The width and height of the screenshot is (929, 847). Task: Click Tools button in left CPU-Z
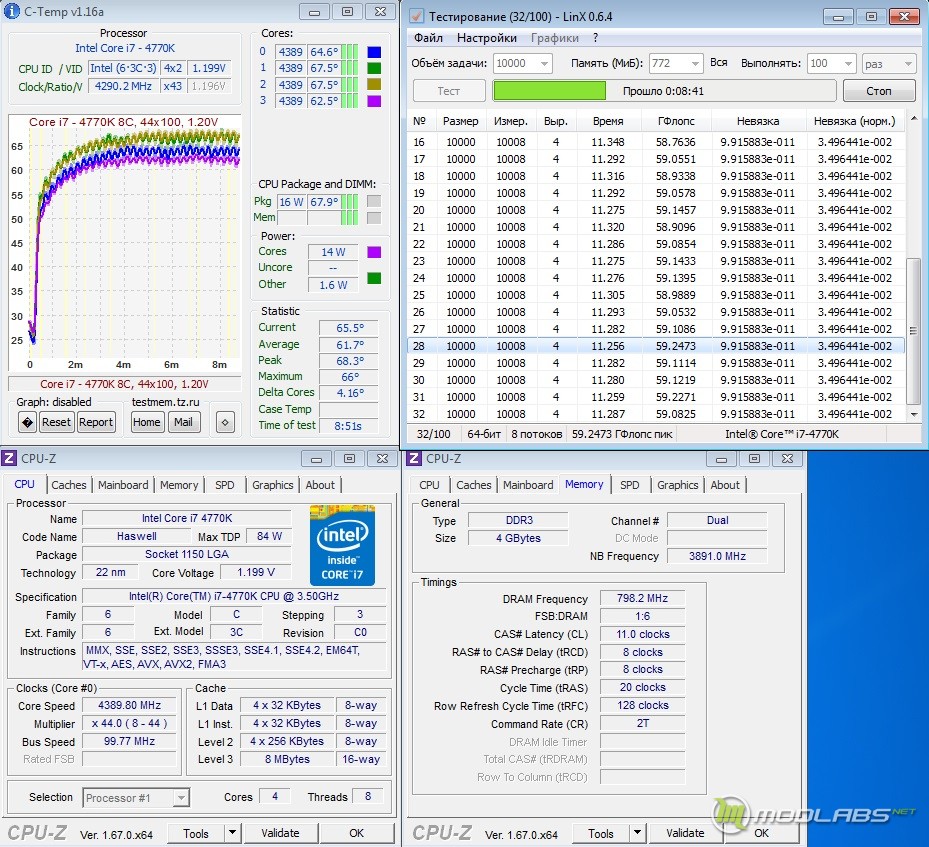click(x=196, y=833)
